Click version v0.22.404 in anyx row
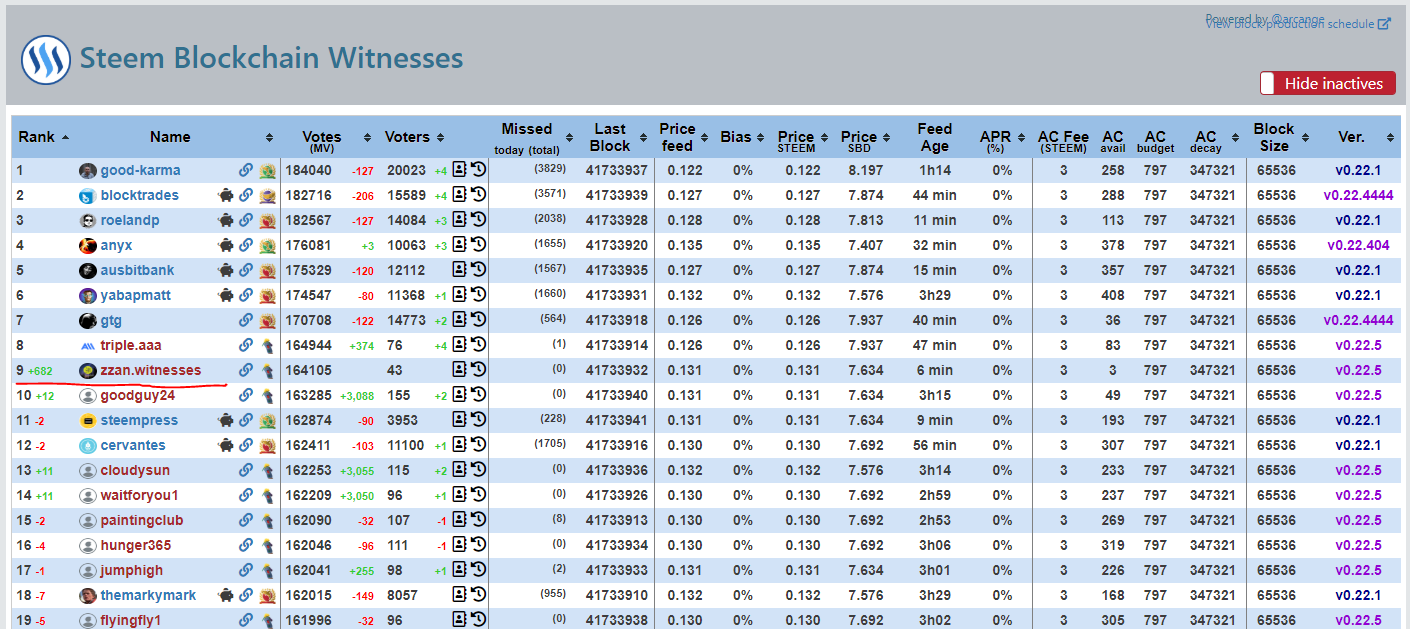This screenshot has width=1410, height=629. (x=1358, y=245)
